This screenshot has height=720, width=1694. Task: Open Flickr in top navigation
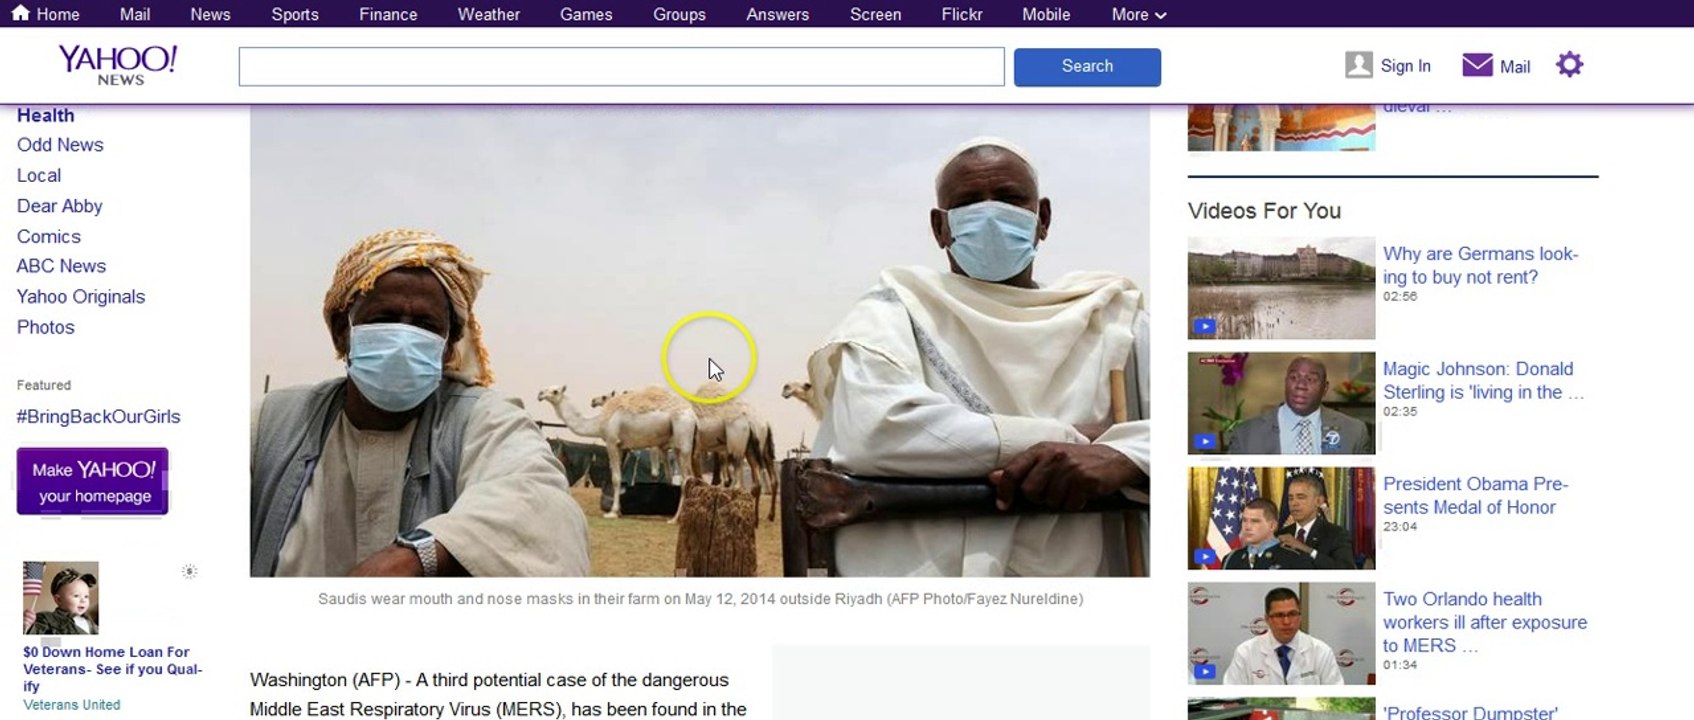962,14
